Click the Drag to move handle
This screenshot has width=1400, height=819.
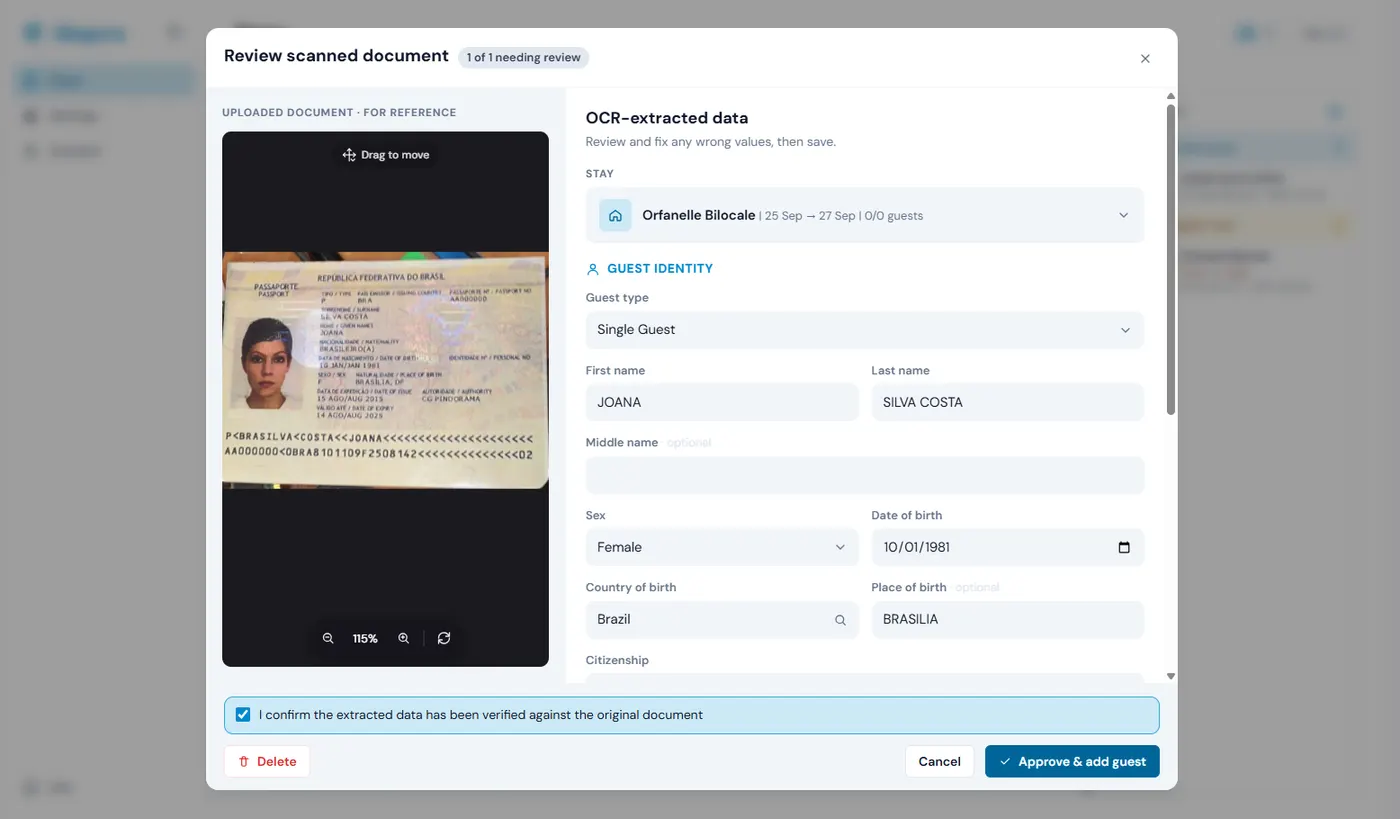click(386, 155)
